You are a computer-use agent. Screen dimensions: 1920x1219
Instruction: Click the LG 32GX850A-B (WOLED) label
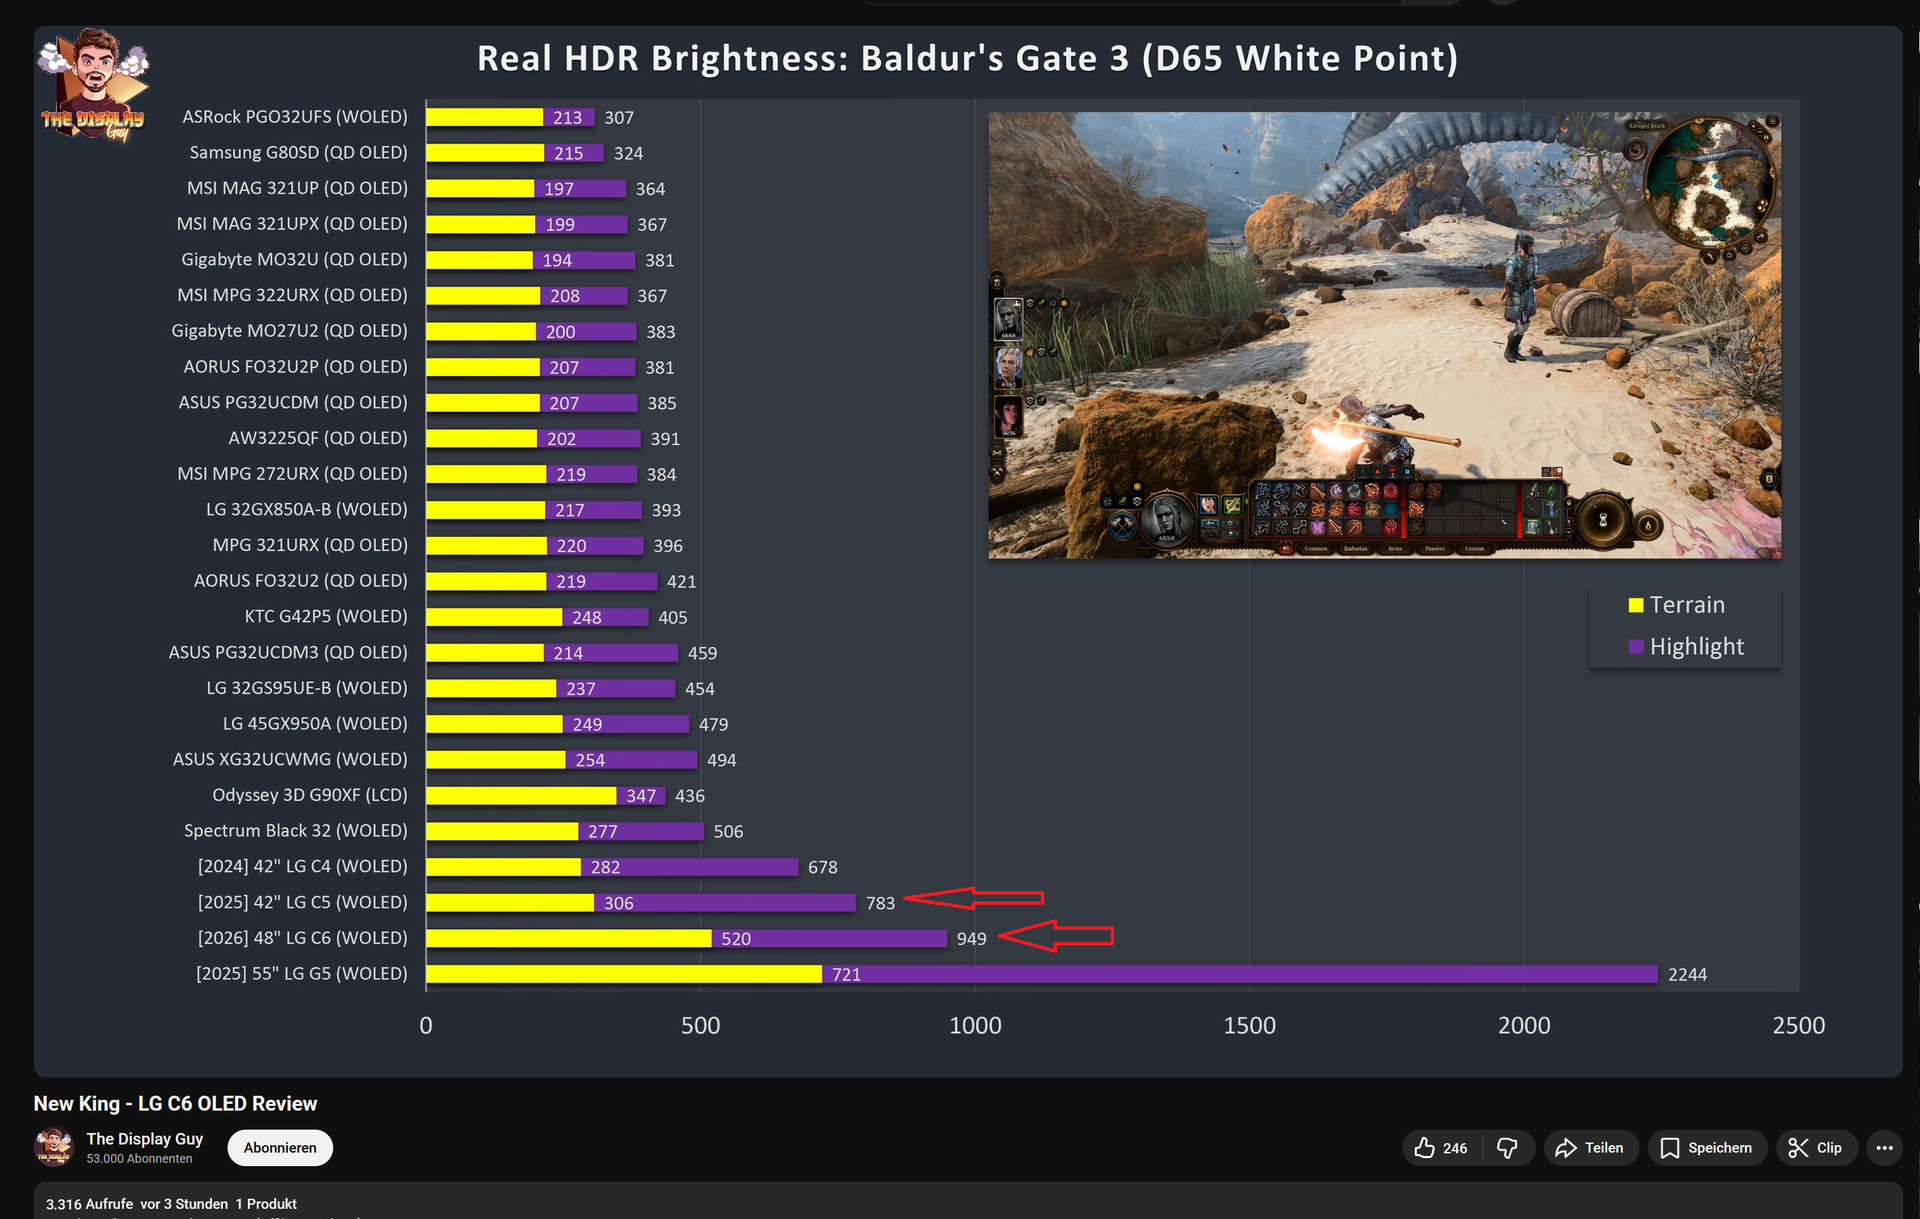[307, 510]
